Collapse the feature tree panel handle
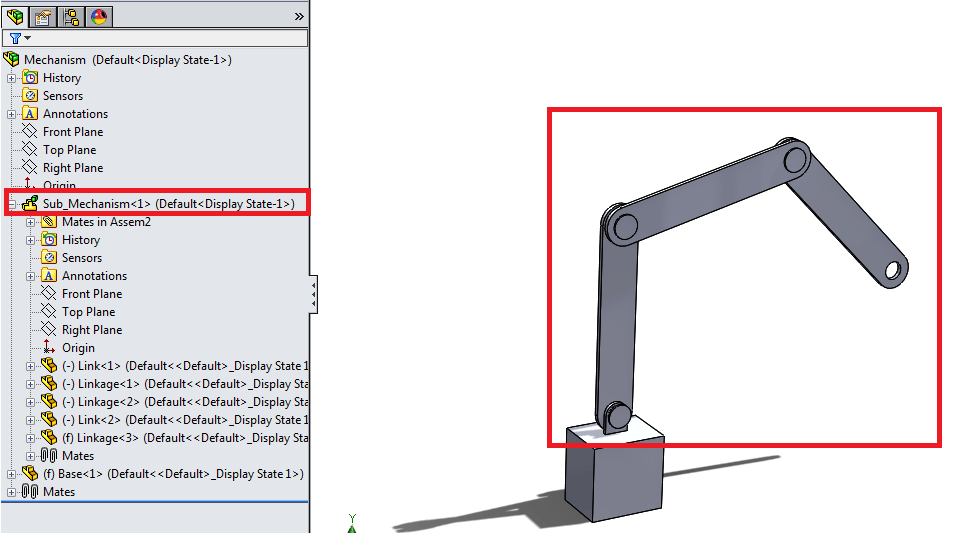The image size is (959, 533). tap(313, 294)
